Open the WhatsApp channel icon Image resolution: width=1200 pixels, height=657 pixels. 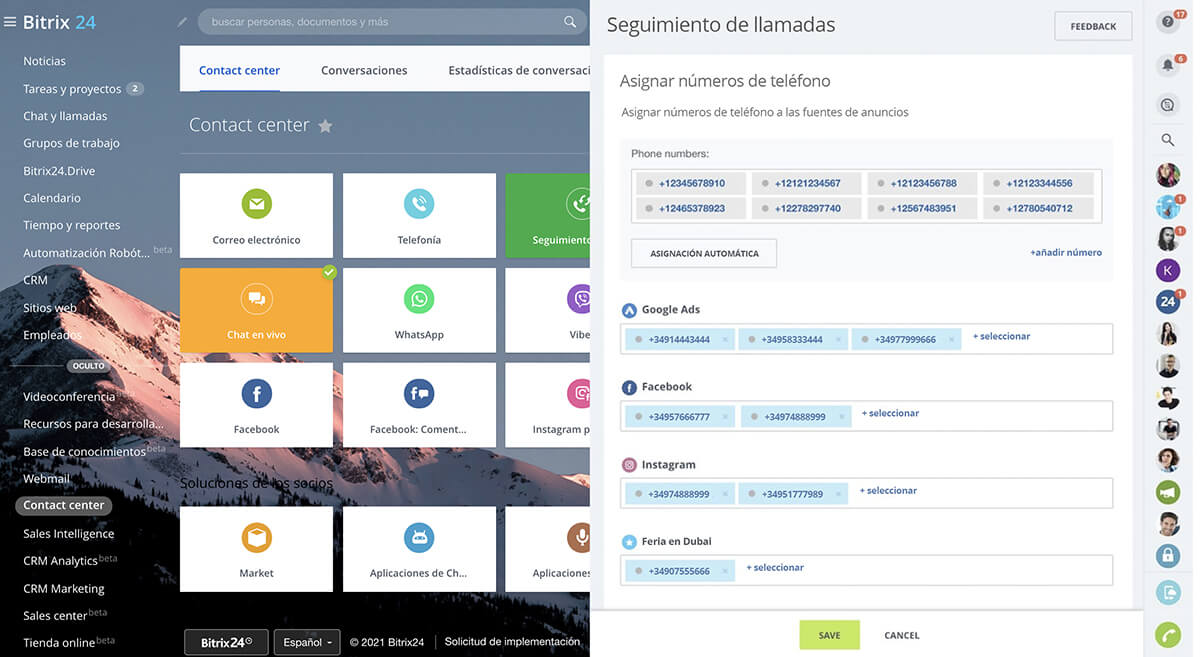click(419, 299)
